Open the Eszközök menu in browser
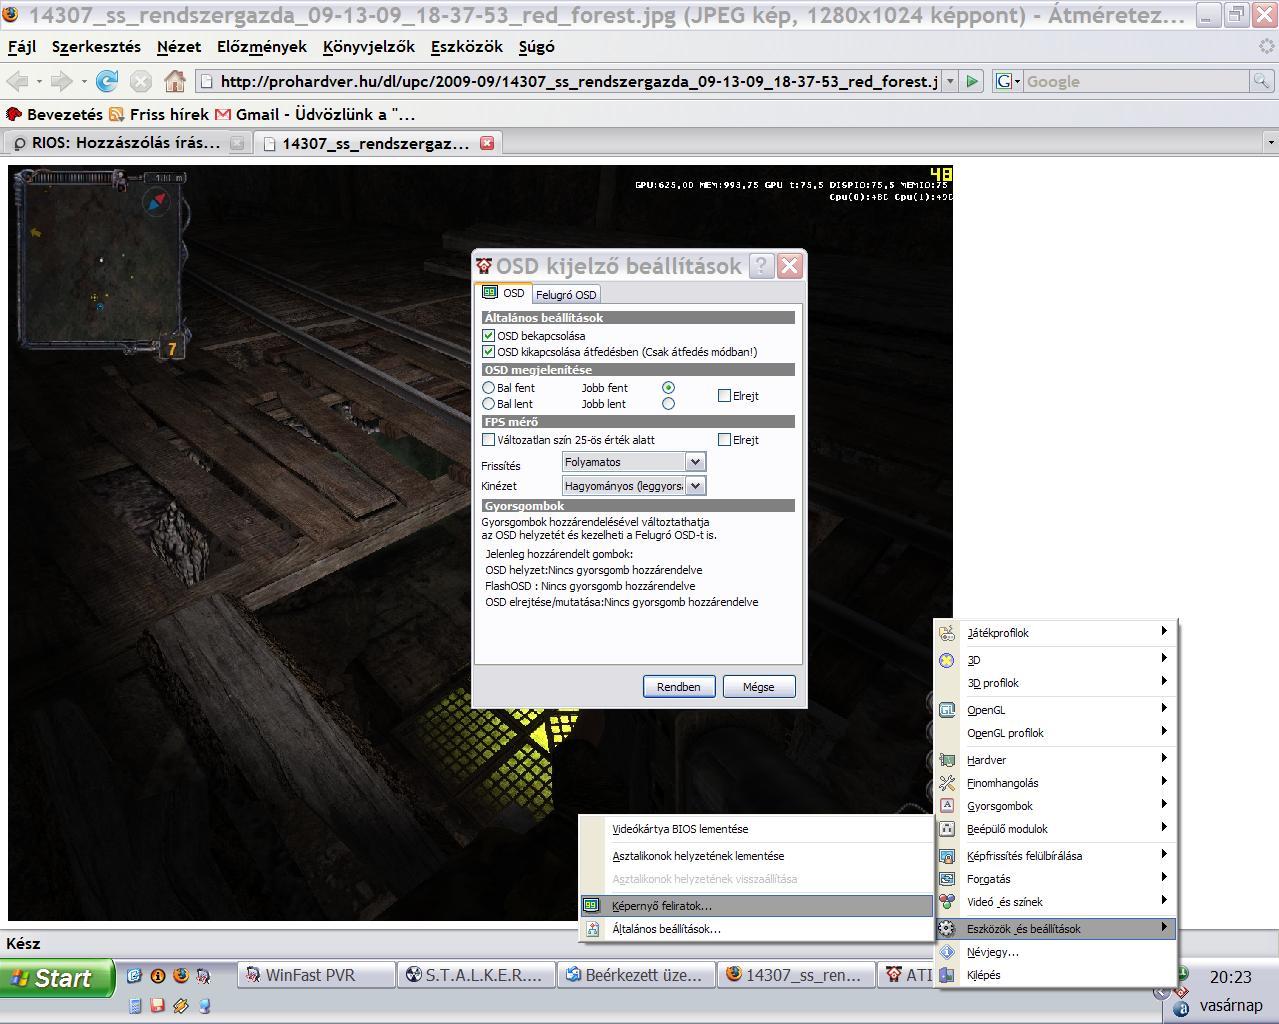 click(467, 47)
